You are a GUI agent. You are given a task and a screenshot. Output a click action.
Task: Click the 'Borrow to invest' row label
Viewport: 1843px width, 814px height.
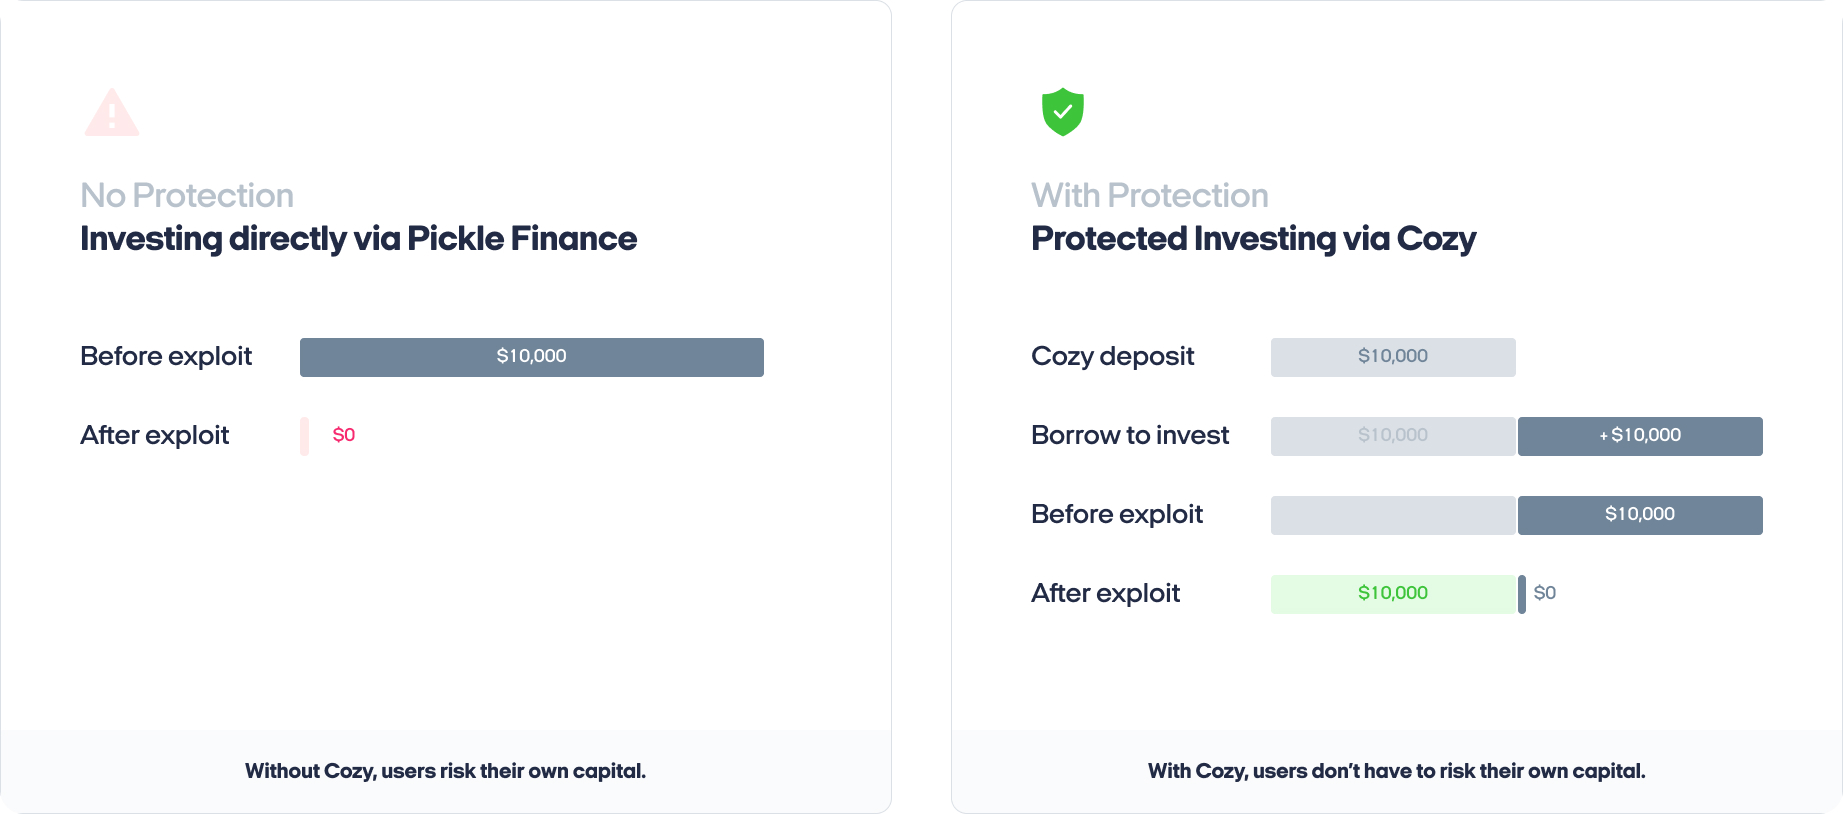point(1130,435)
